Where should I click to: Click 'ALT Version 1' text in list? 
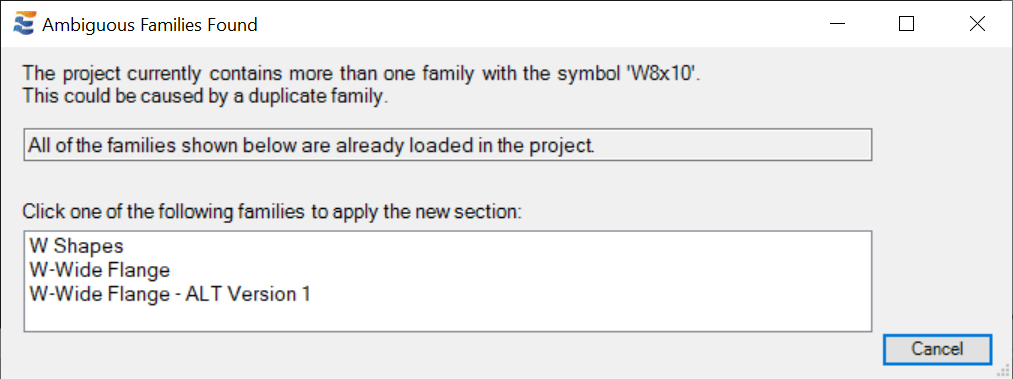(x=248, y=294)
